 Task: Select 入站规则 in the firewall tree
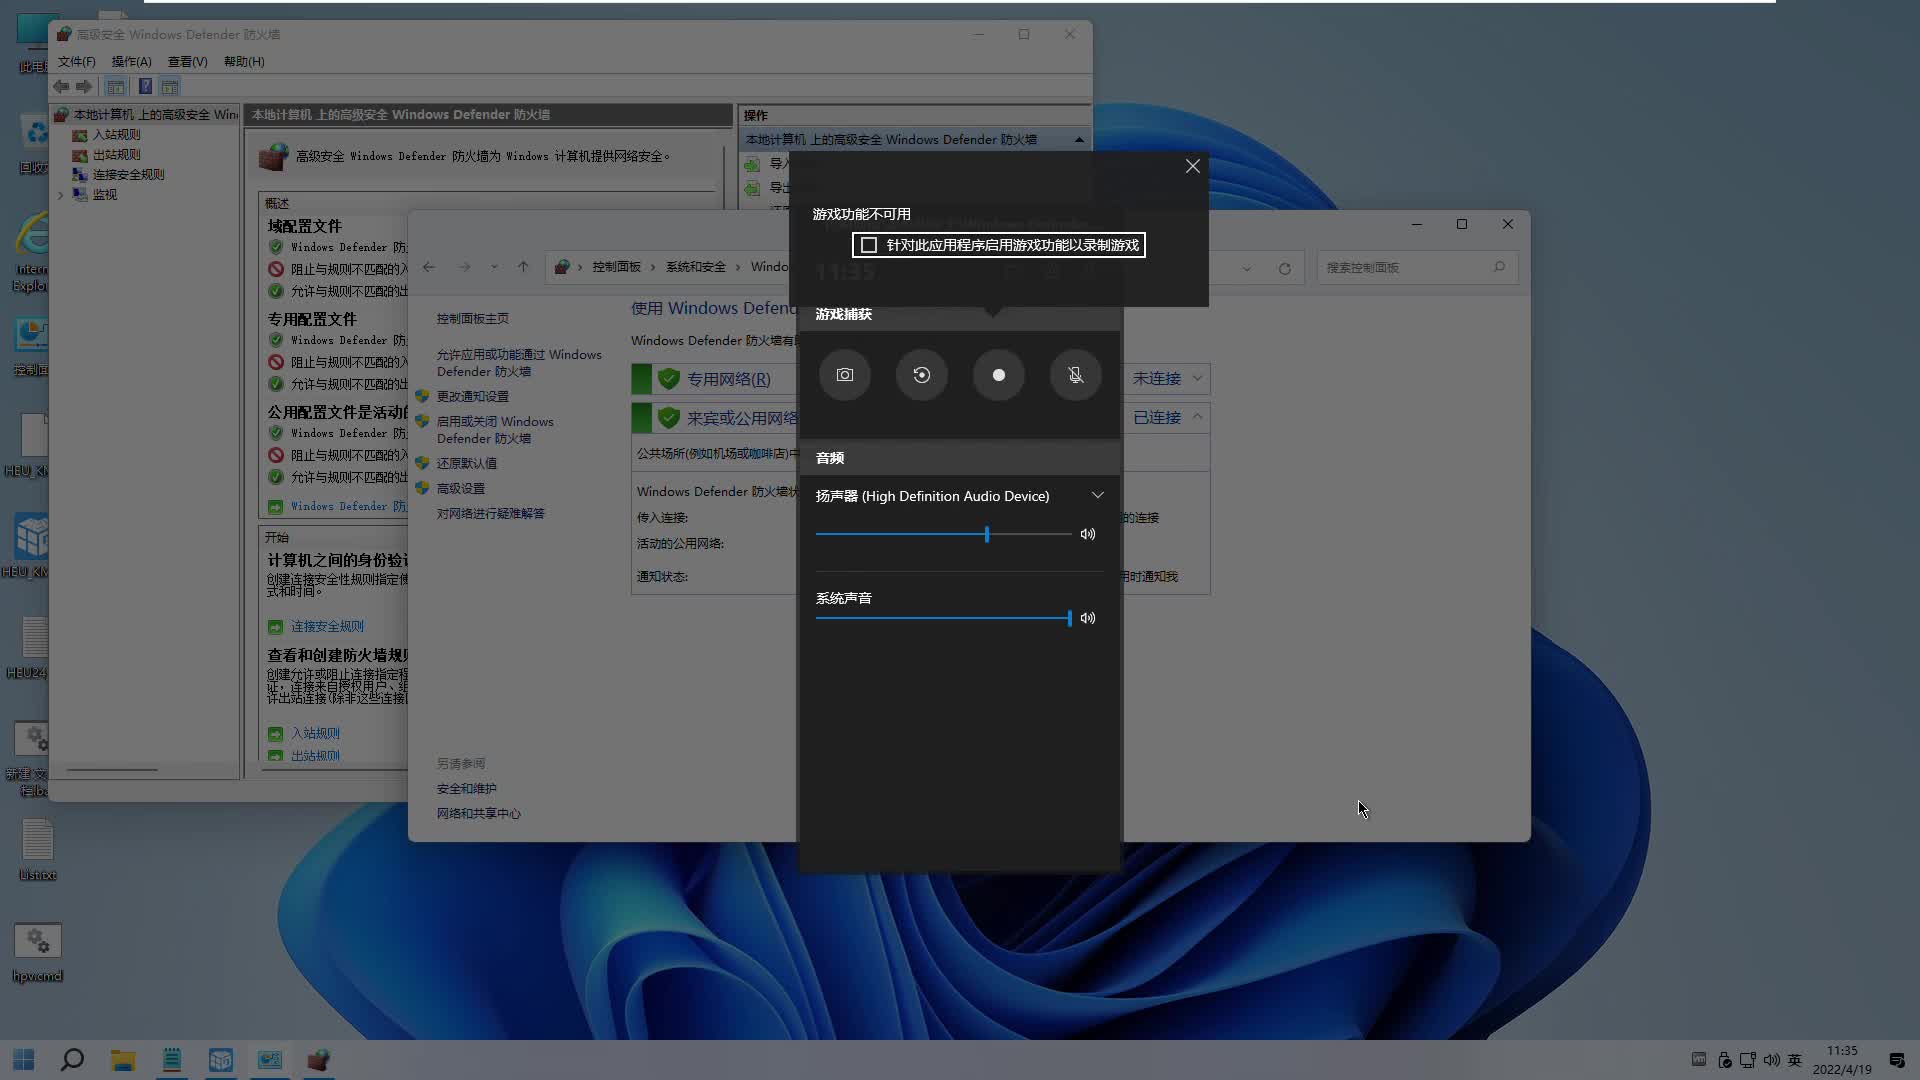pos(116,135)
